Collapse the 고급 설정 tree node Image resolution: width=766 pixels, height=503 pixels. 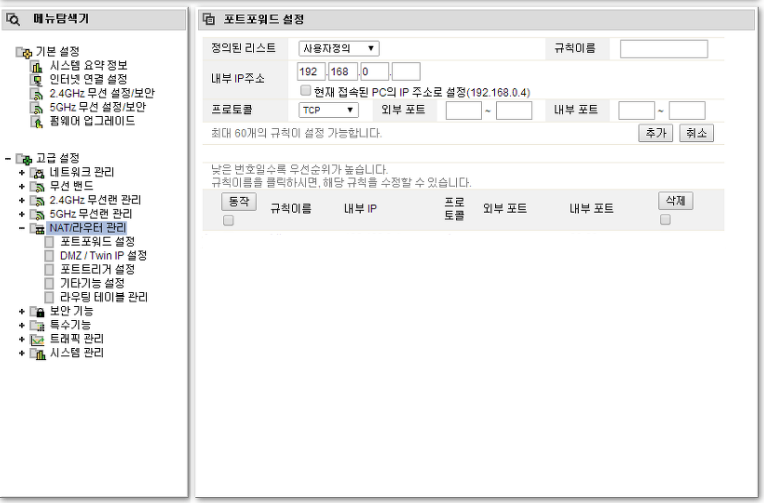7,159
